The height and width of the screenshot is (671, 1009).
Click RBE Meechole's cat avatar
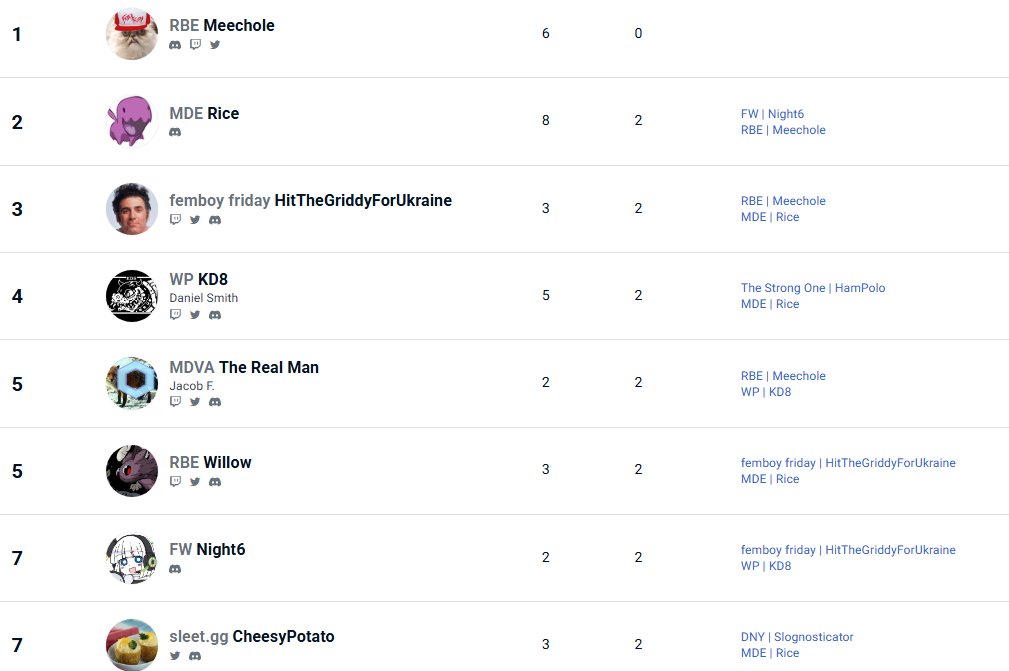[x=132, y=34]
